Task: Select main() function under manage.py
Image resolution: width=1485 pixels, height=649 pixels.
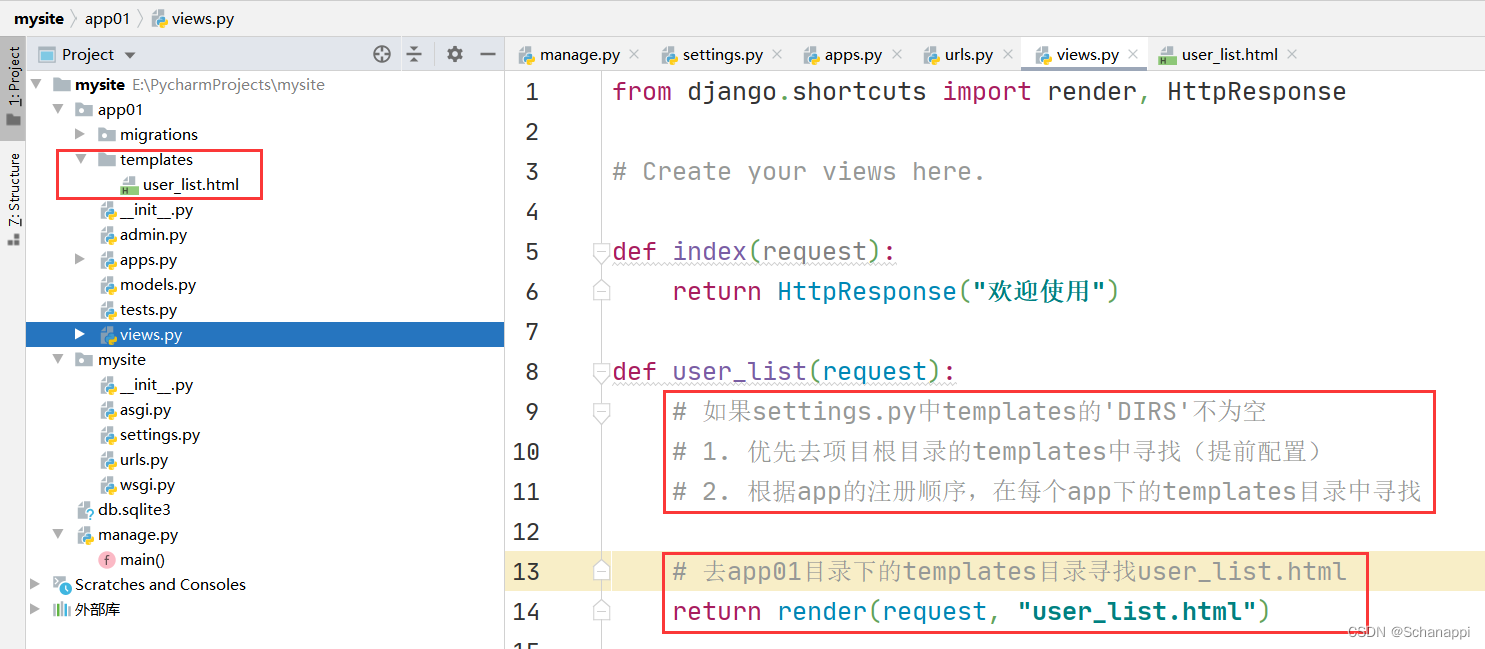Action: tap(142, 559)
